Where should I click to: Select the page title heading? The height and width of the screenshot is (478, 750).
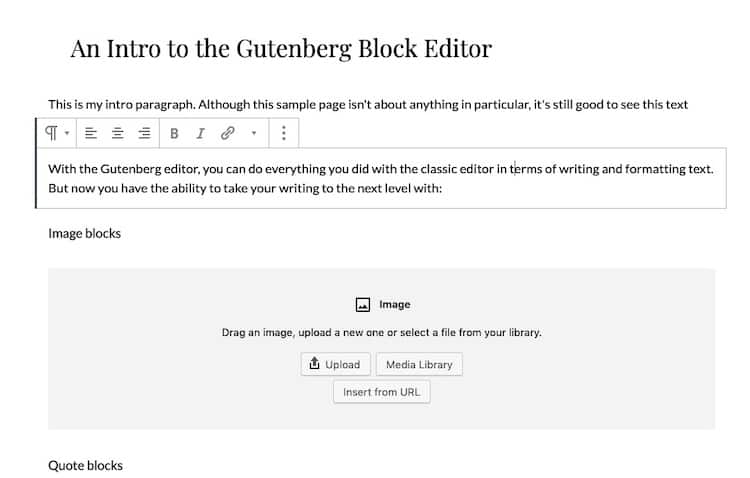pyautogui.click(x=281, y=49)
